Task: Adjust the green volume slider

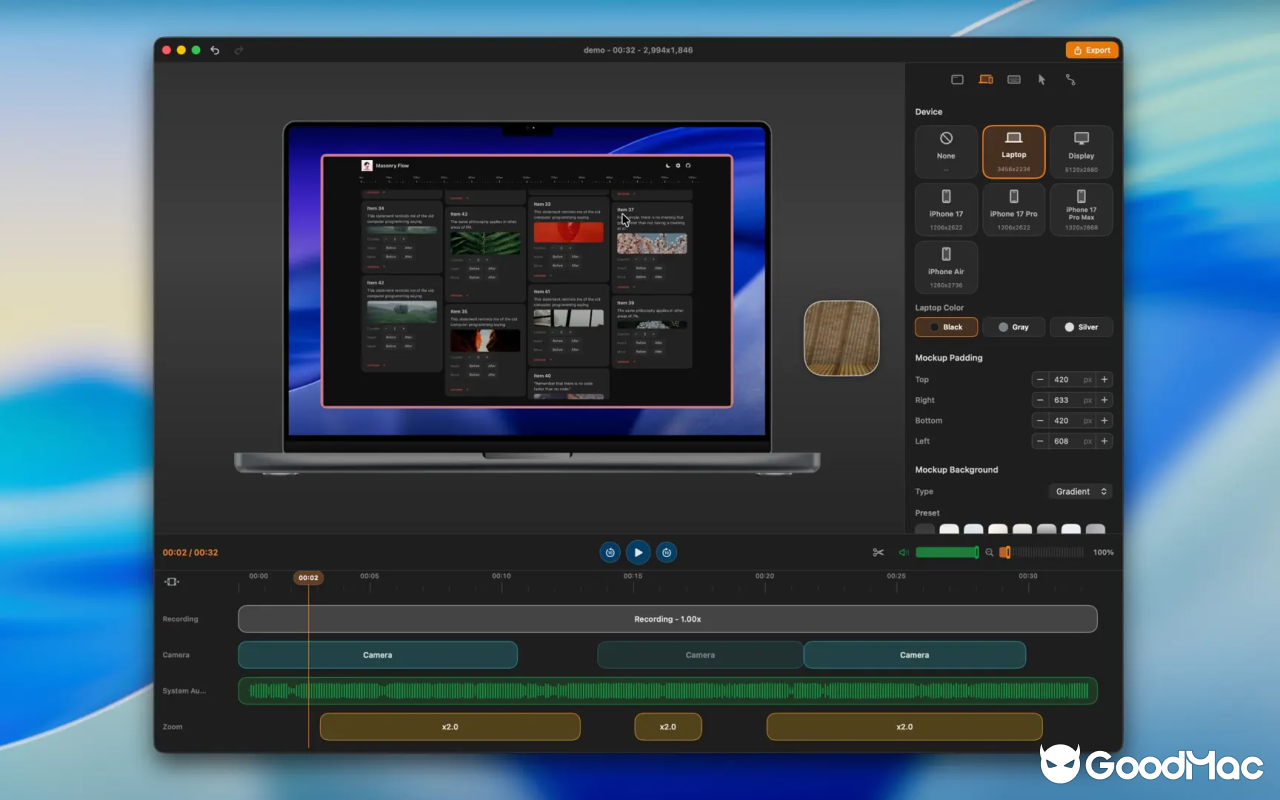Action: coord(947,552)
